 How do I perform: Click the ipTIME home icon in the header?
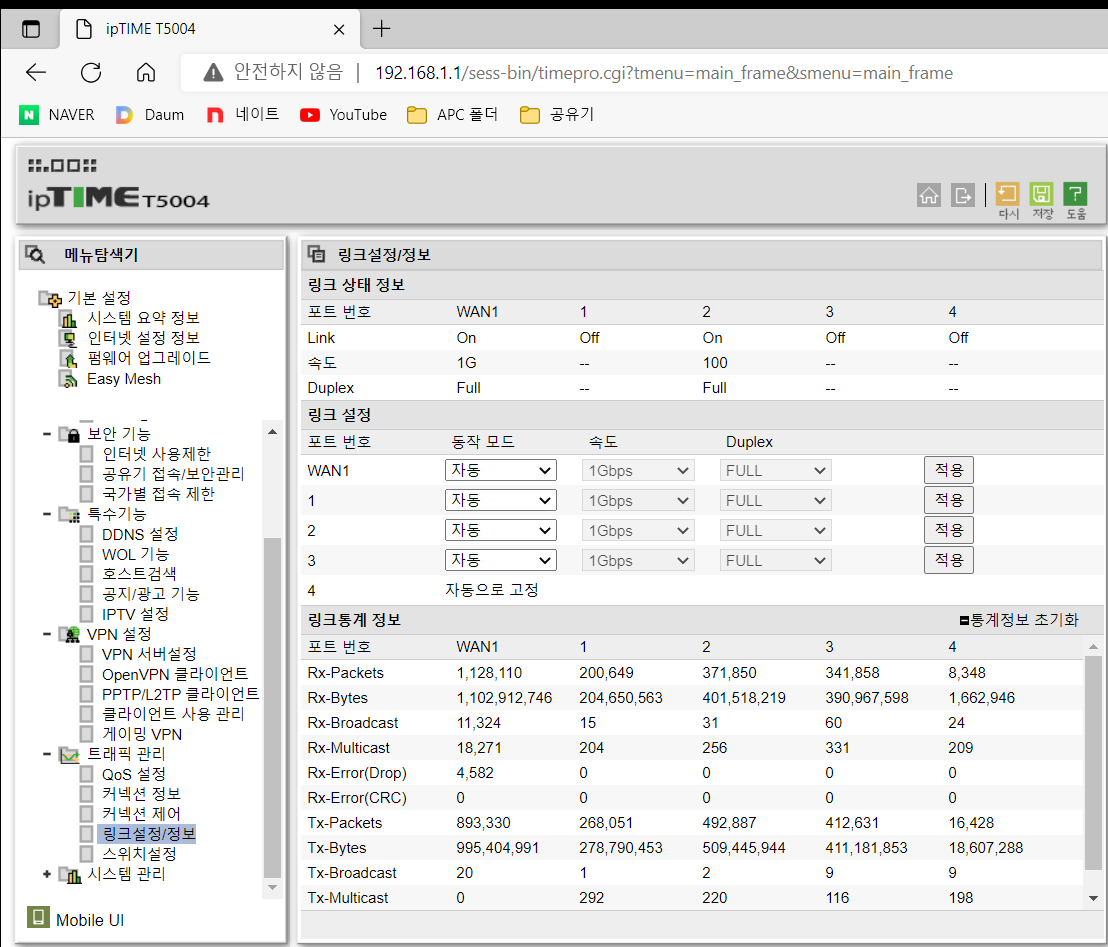(x=929, y=194)
